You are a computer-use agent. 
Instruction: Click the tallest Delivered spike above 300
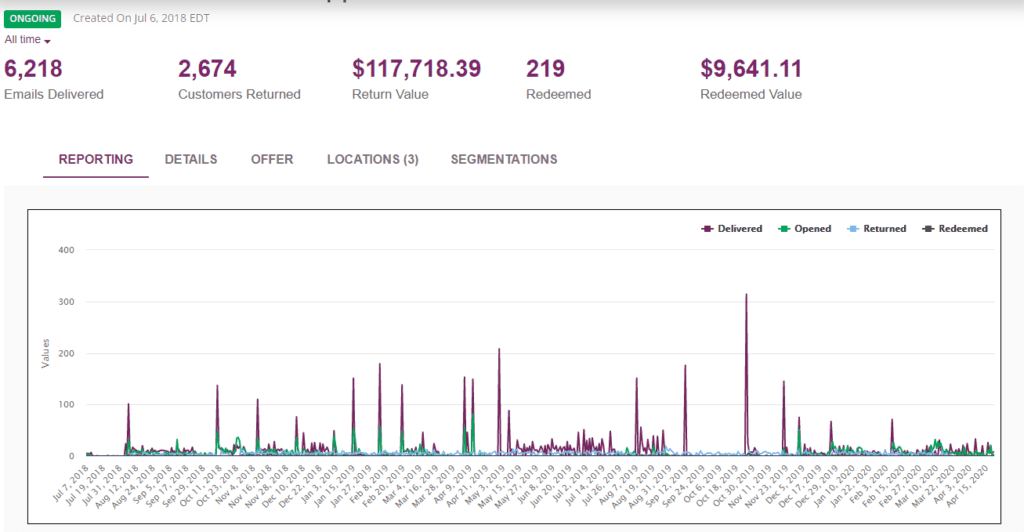tap(746, 296)
